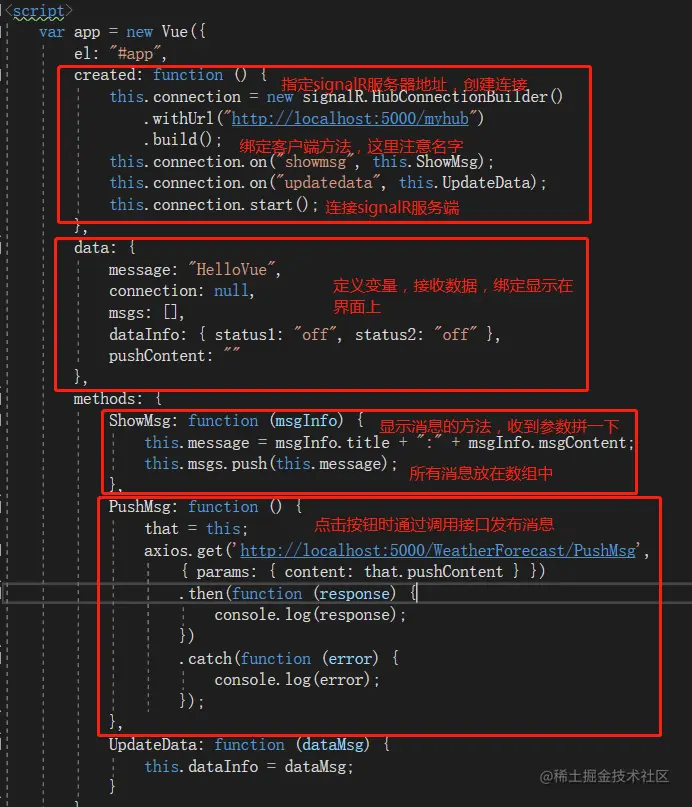Image resolution: width=692 pixels, height=807 pixels.
Task: Click the 'var app = new Vue({' line
Action: (x=122, y=32)
